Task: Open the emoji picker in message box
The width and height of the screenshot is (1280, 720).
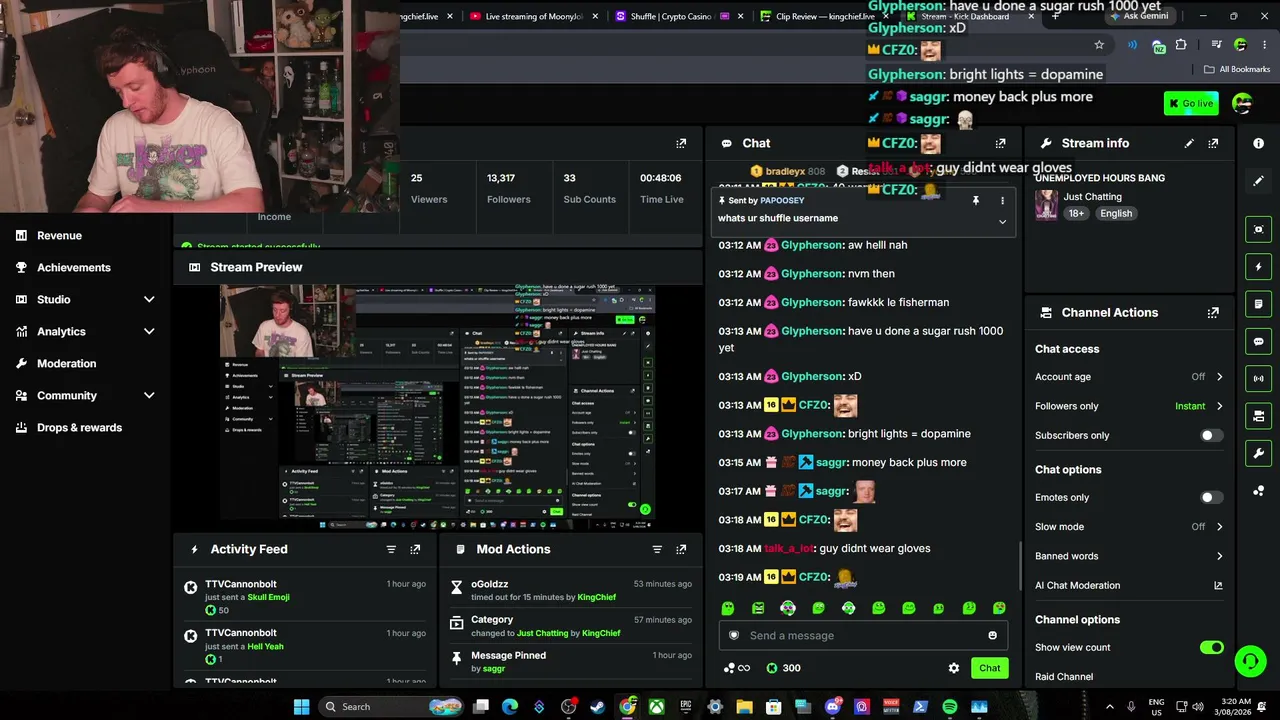Action: 992,635
